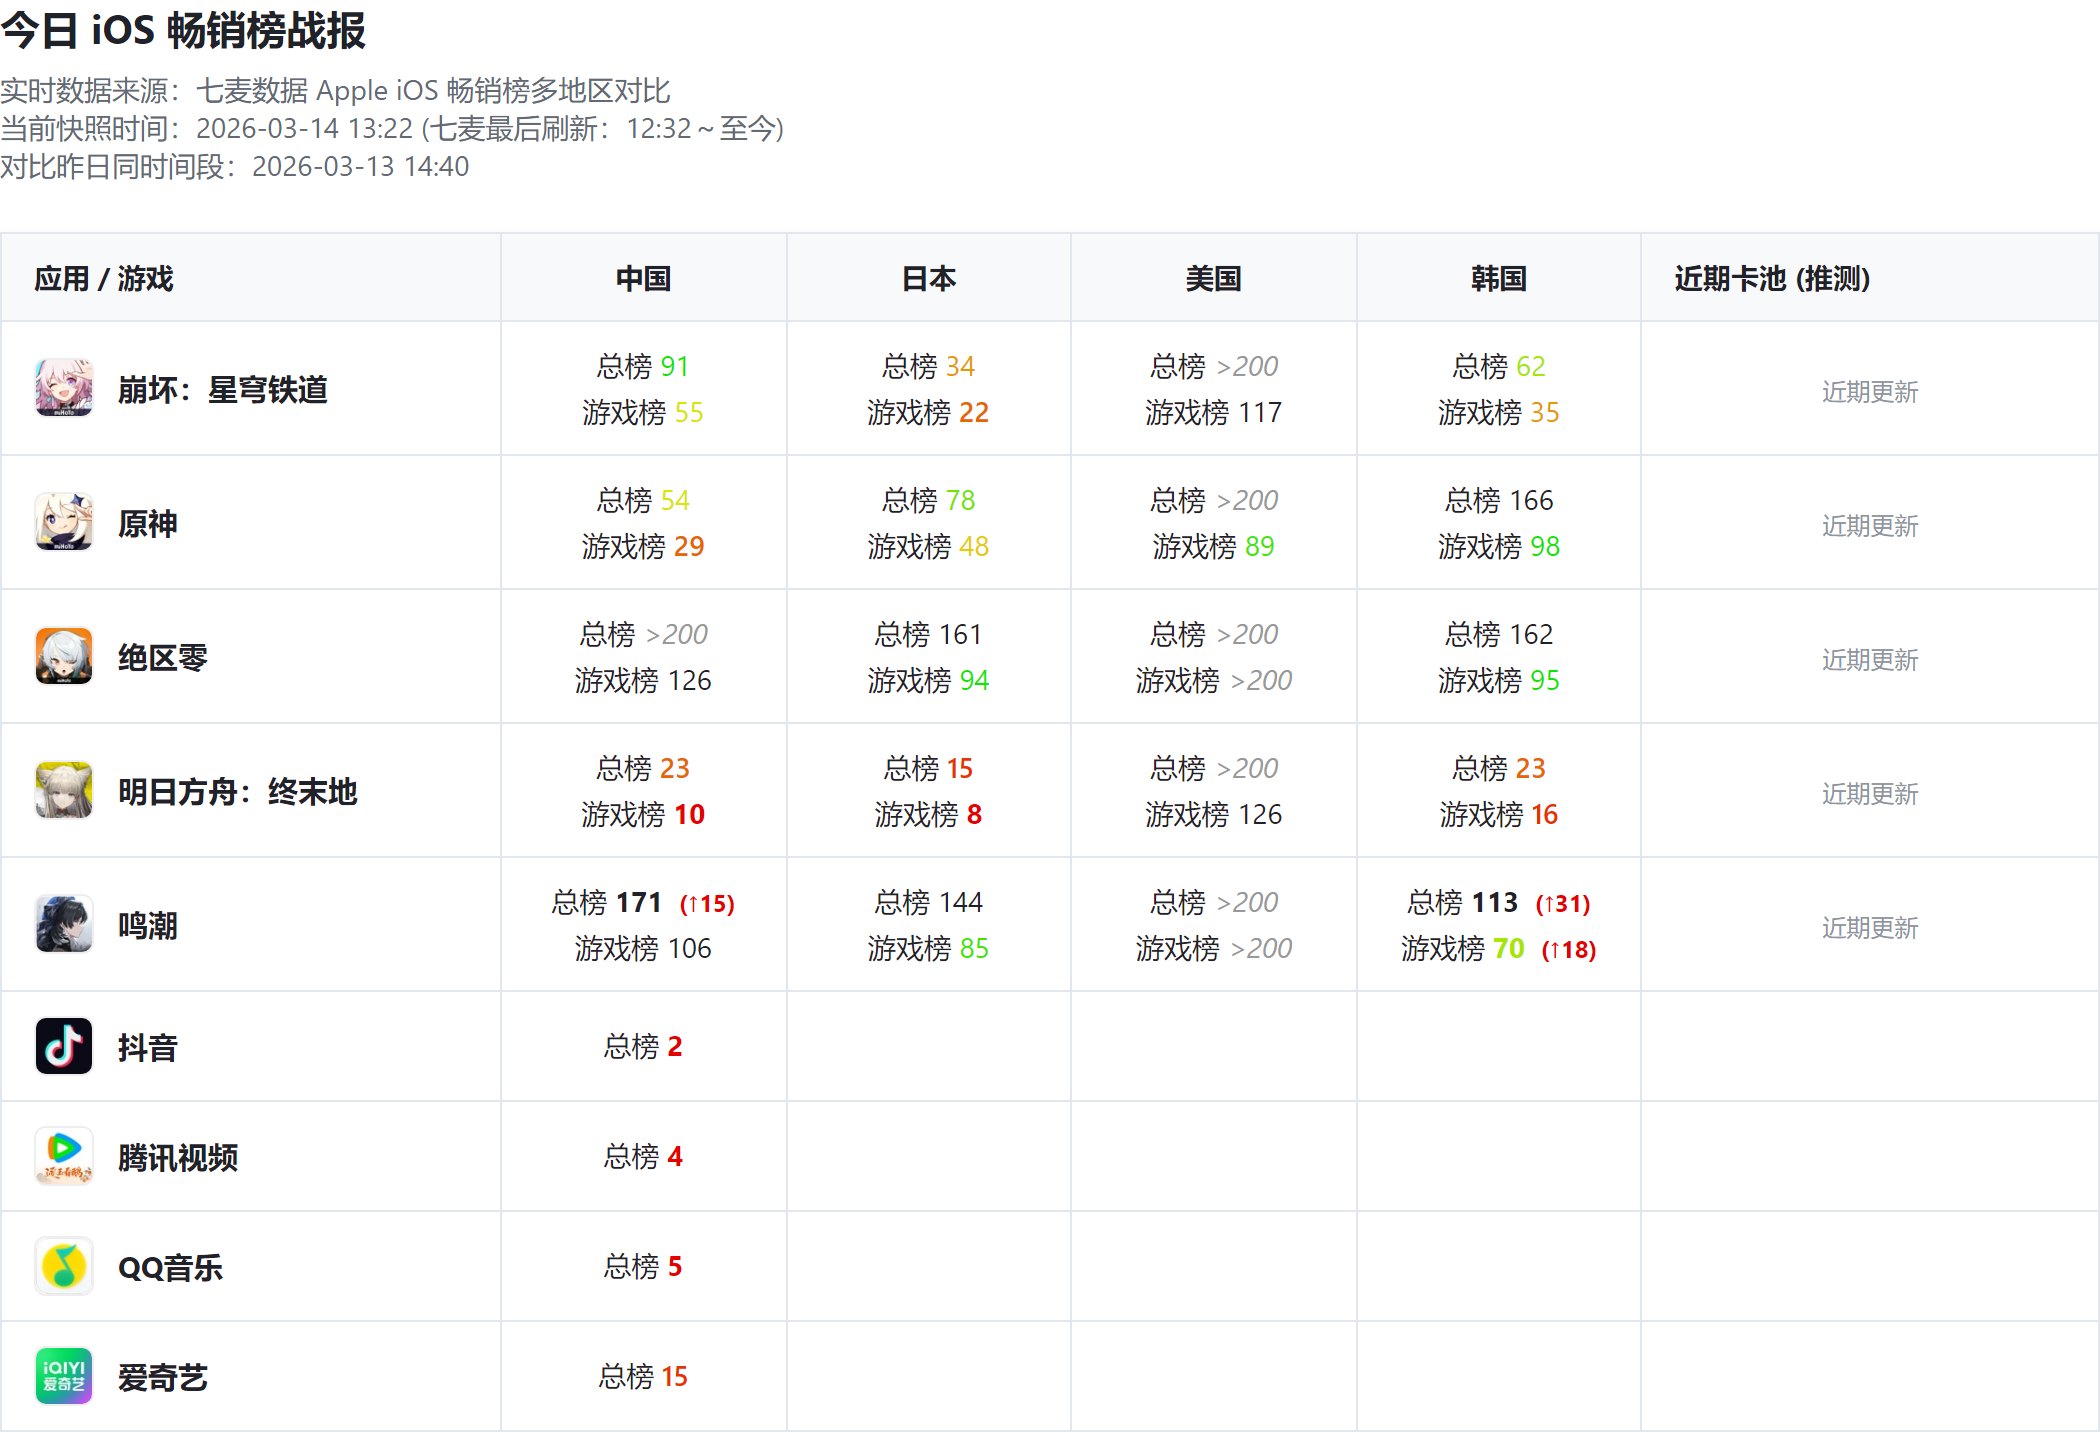Viewport: 2100px width, 1432px height.
Task: Click the 爱奇艺 name text
Action: pyautogui.click(x=163, y=1377)
